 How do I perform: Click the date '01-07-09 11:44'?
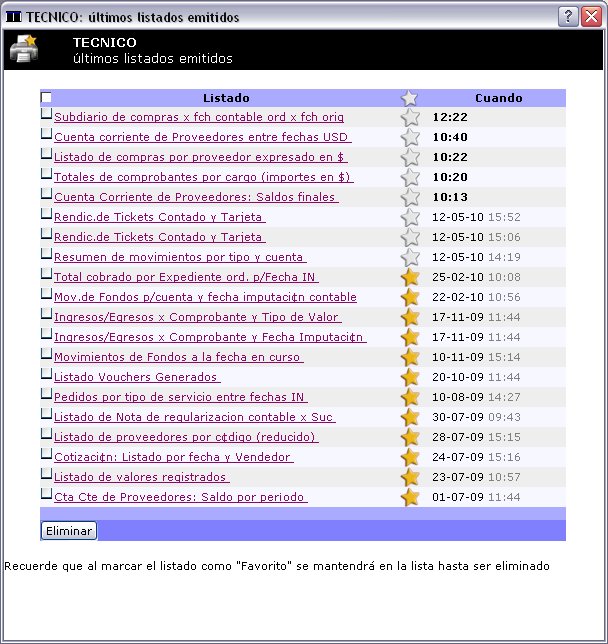(476, 497)
